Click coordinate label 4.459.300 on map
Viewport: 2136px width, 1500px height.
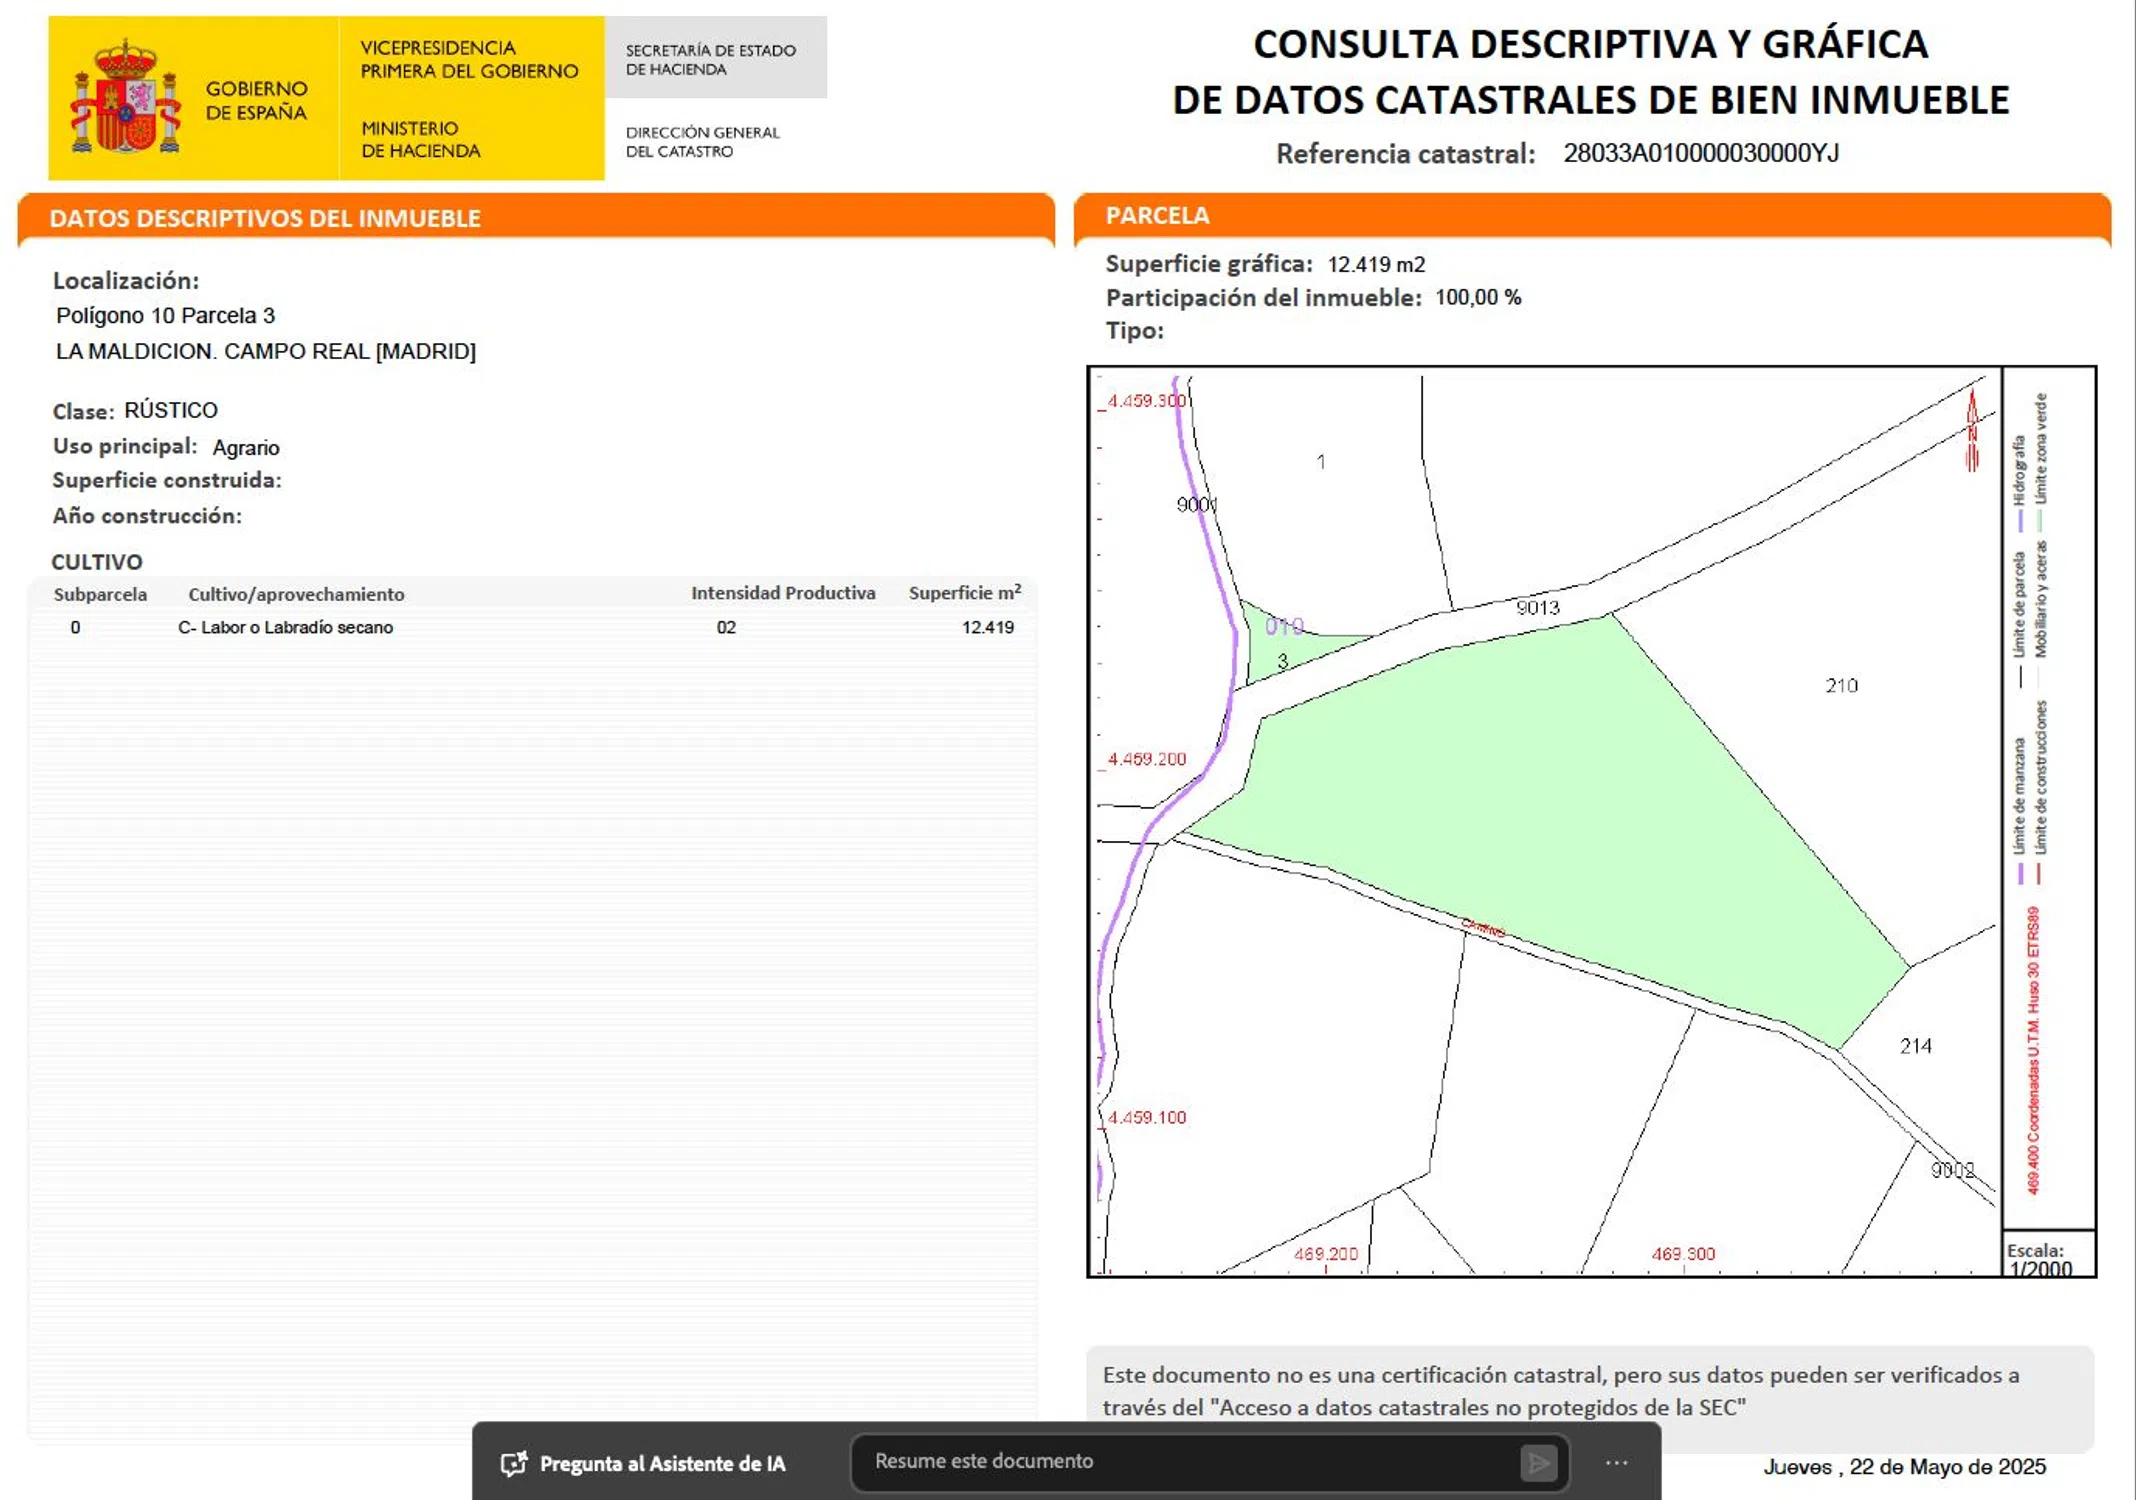[1146, 401]
